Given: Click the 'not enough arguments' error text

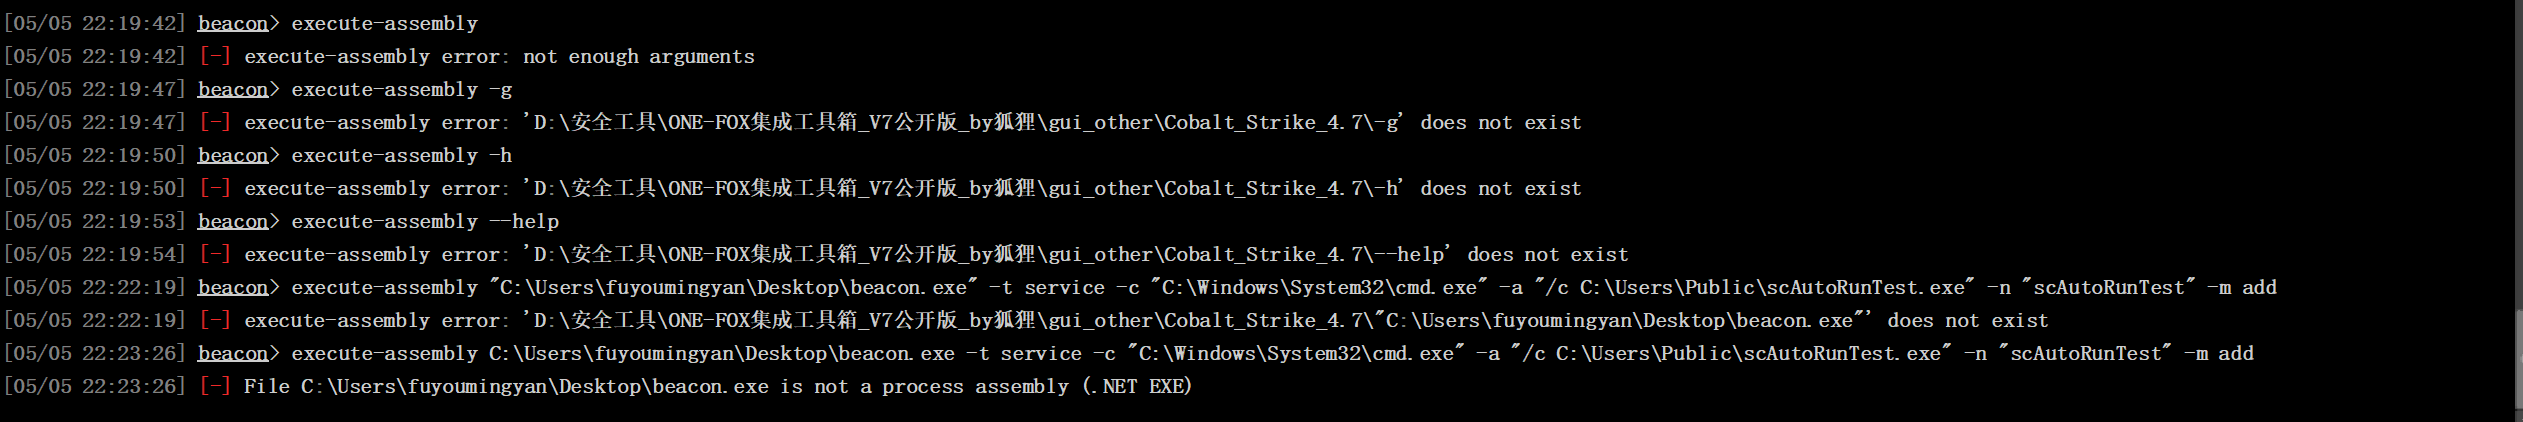Looking at the screenshot, I should click(638, 56).
